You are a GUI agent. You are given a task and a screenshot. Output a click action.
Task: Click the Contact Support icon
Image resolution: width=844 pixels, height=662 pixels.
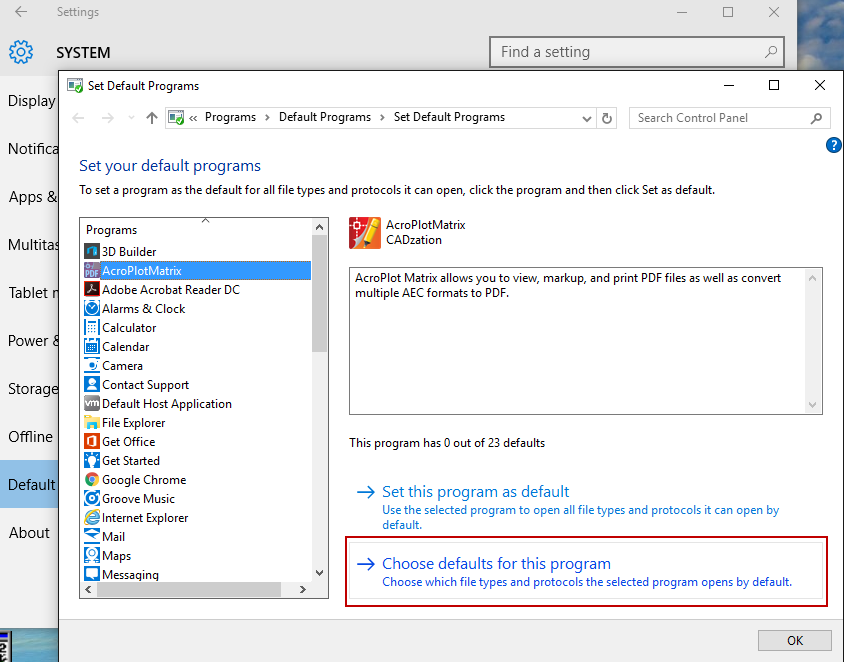coord(92,384)
